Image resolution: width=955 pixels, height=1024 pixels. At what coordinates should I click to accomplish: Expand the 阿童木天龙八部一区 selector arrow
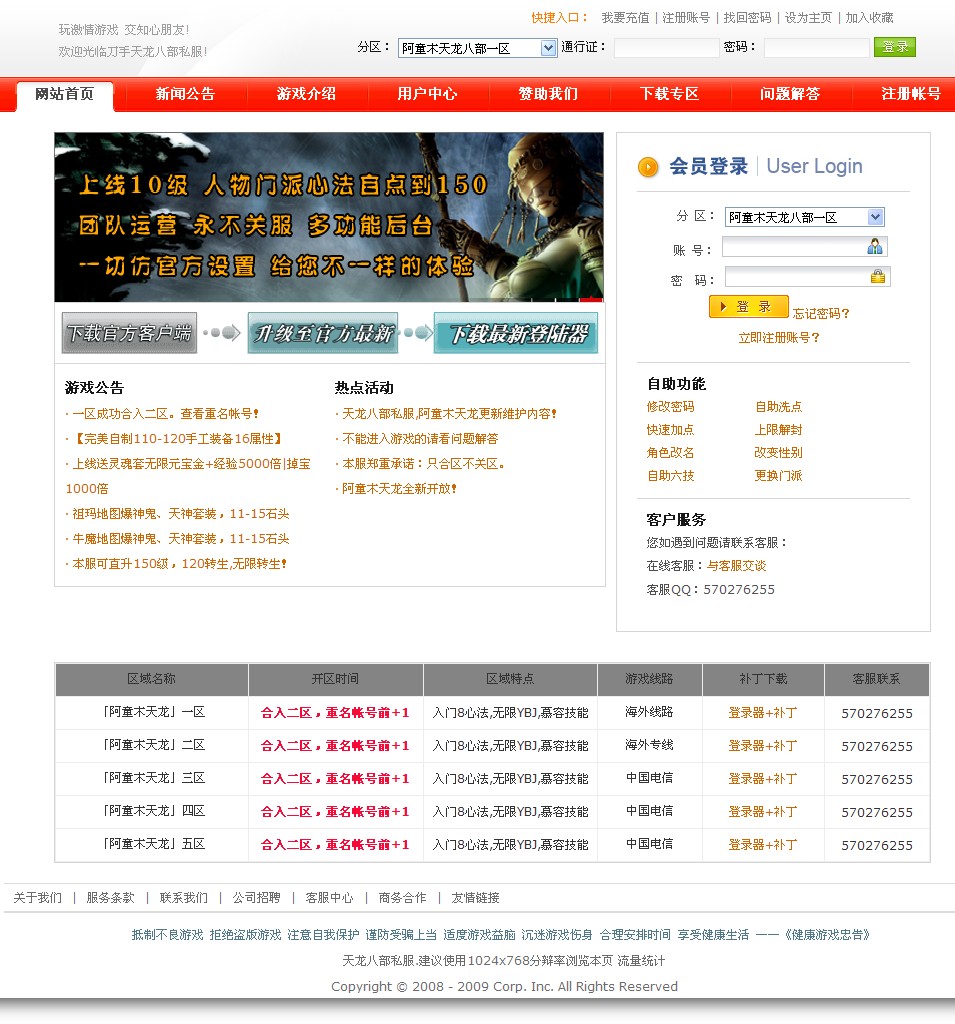(875, 216)
